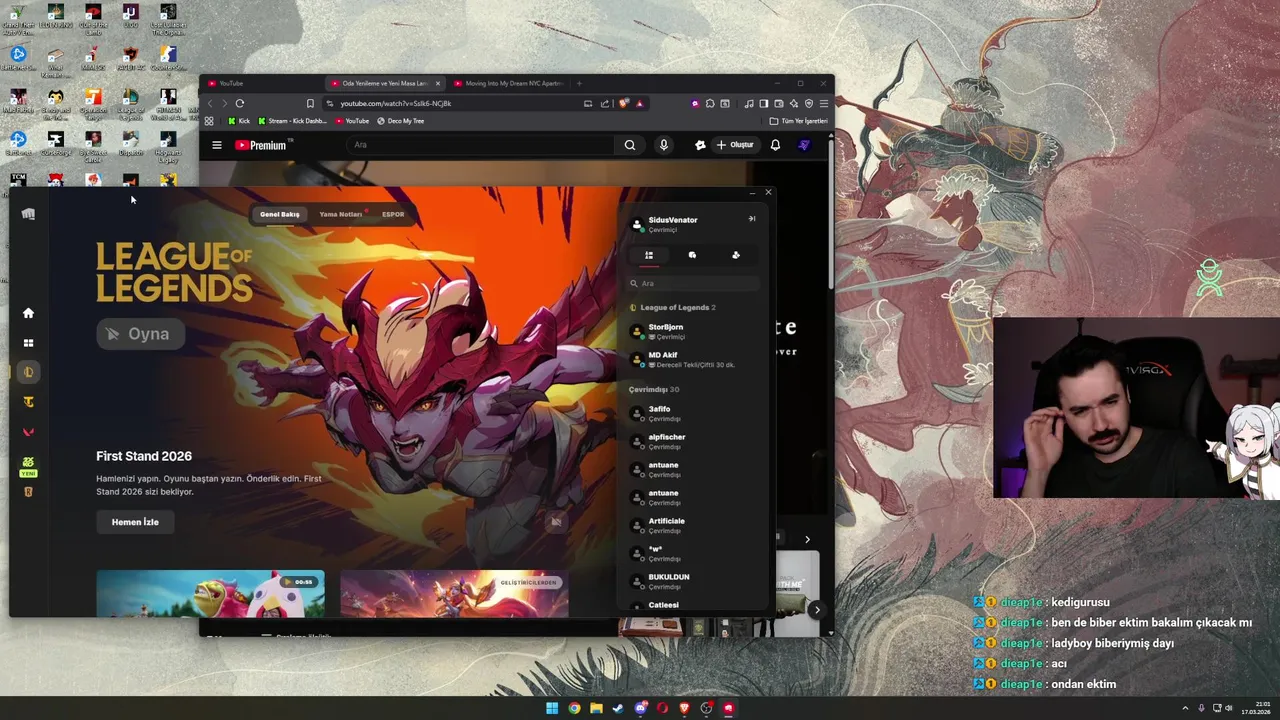Screen dimensions: 1280x720
Task: Select Teamfight Tactics in the sidebar
Action: [x=28, y=402]
